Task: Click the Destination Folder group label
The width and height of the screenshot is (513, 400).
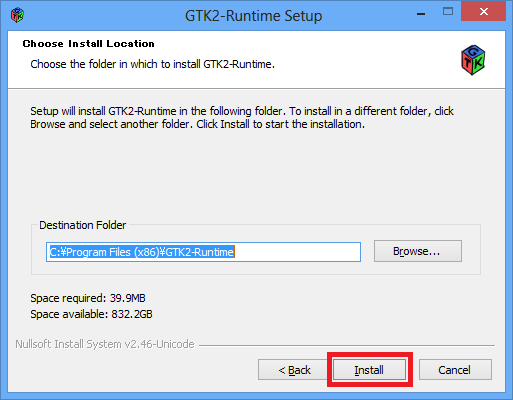Action: pos(83,225)
